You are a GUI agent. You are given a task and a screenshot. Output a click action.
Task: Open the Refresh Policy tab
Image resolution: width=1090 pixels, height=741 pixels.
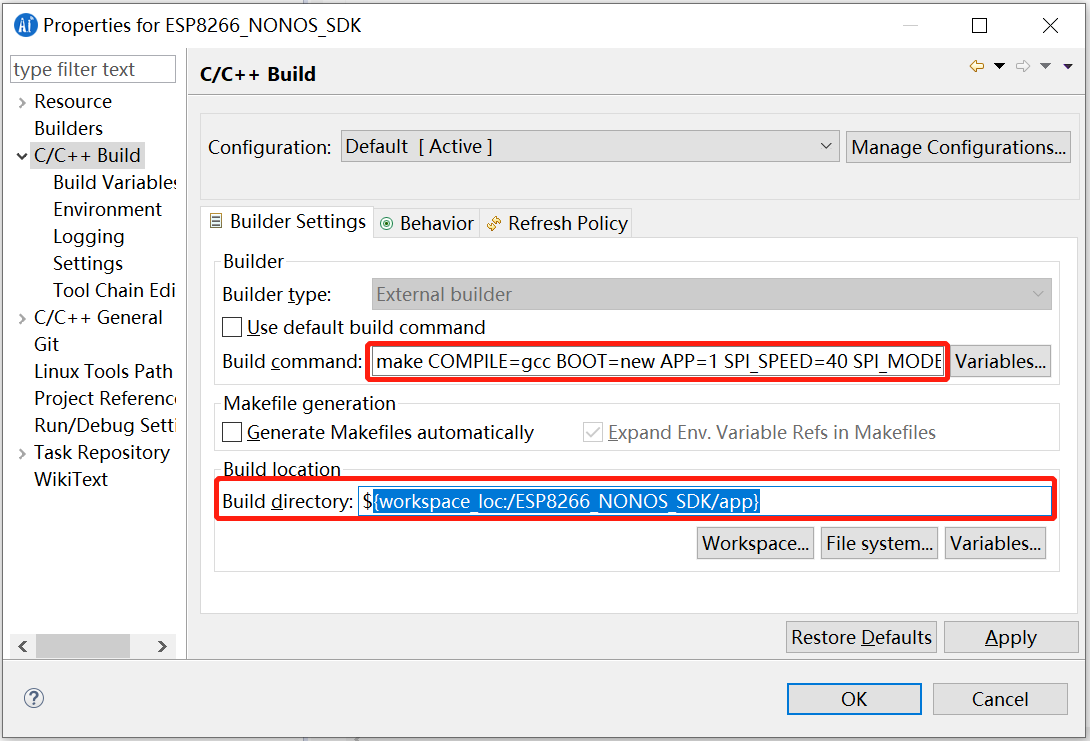coord(557,223)
